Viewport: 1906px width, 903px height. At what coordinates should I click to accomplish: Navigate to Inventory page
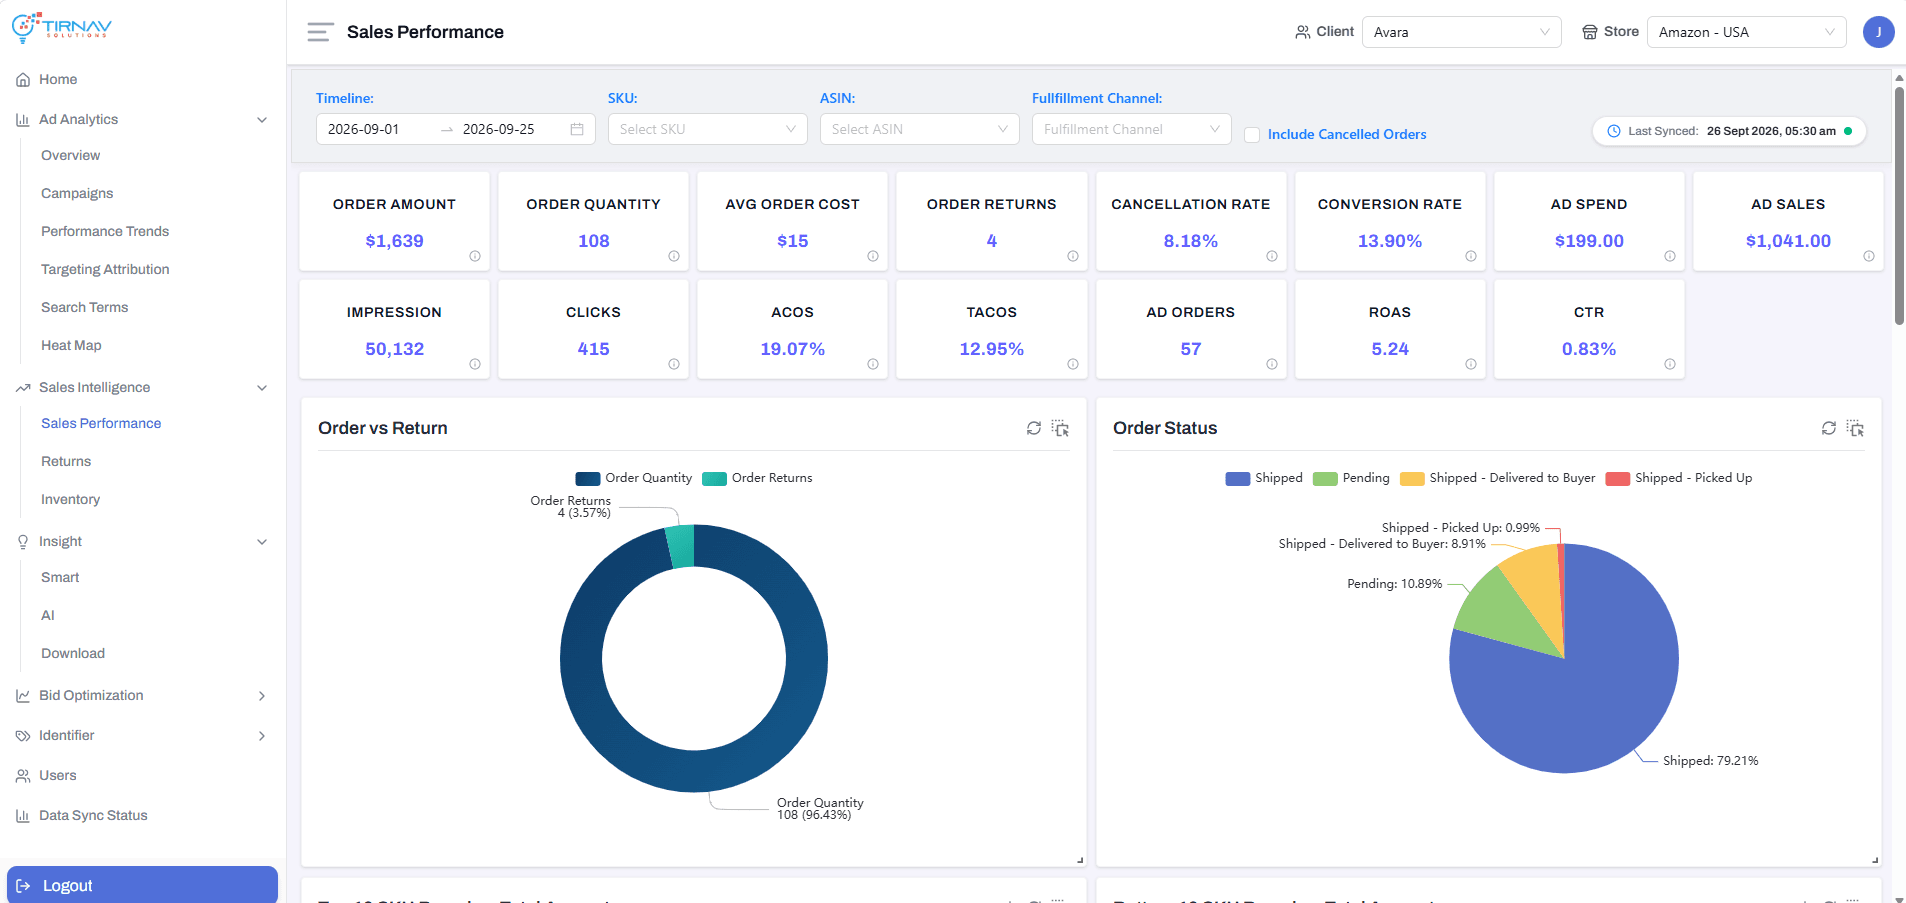70,500
